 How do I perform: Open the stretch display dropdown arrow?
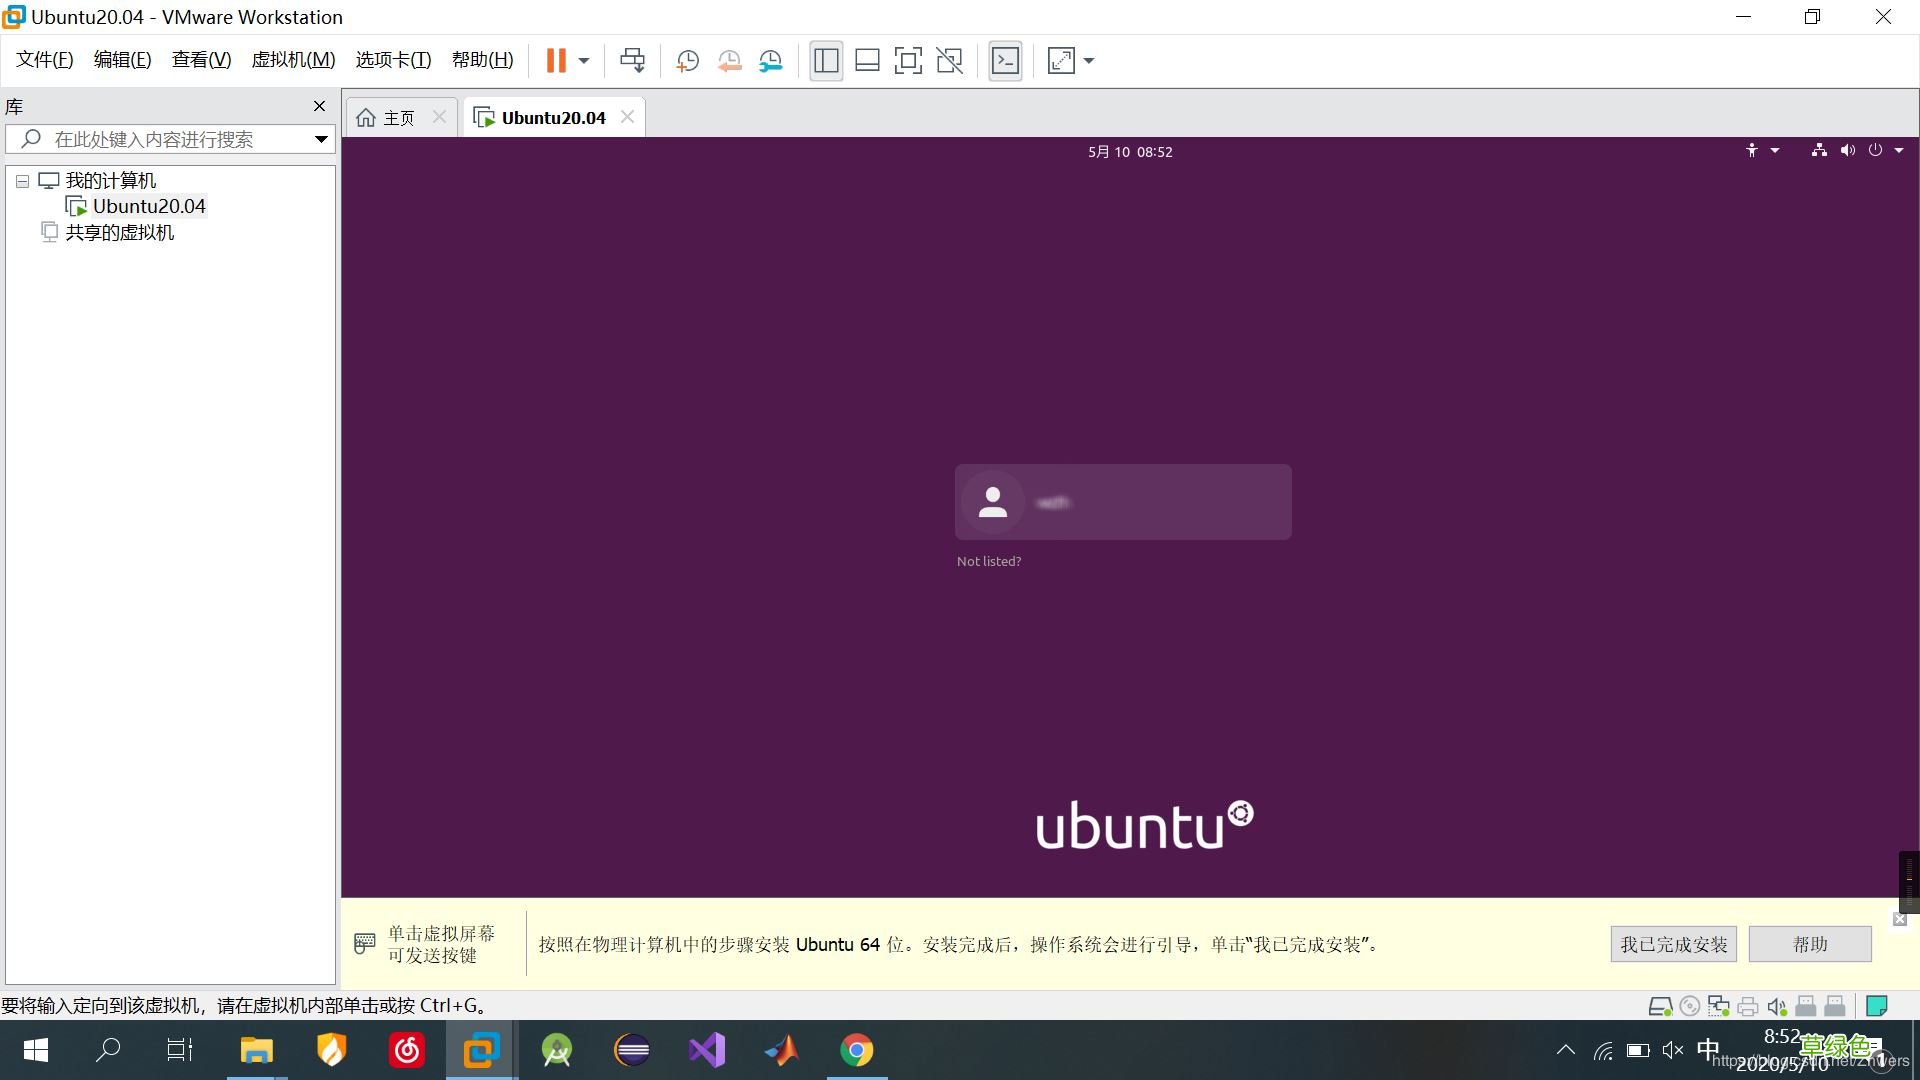(x=1089, y=61)
